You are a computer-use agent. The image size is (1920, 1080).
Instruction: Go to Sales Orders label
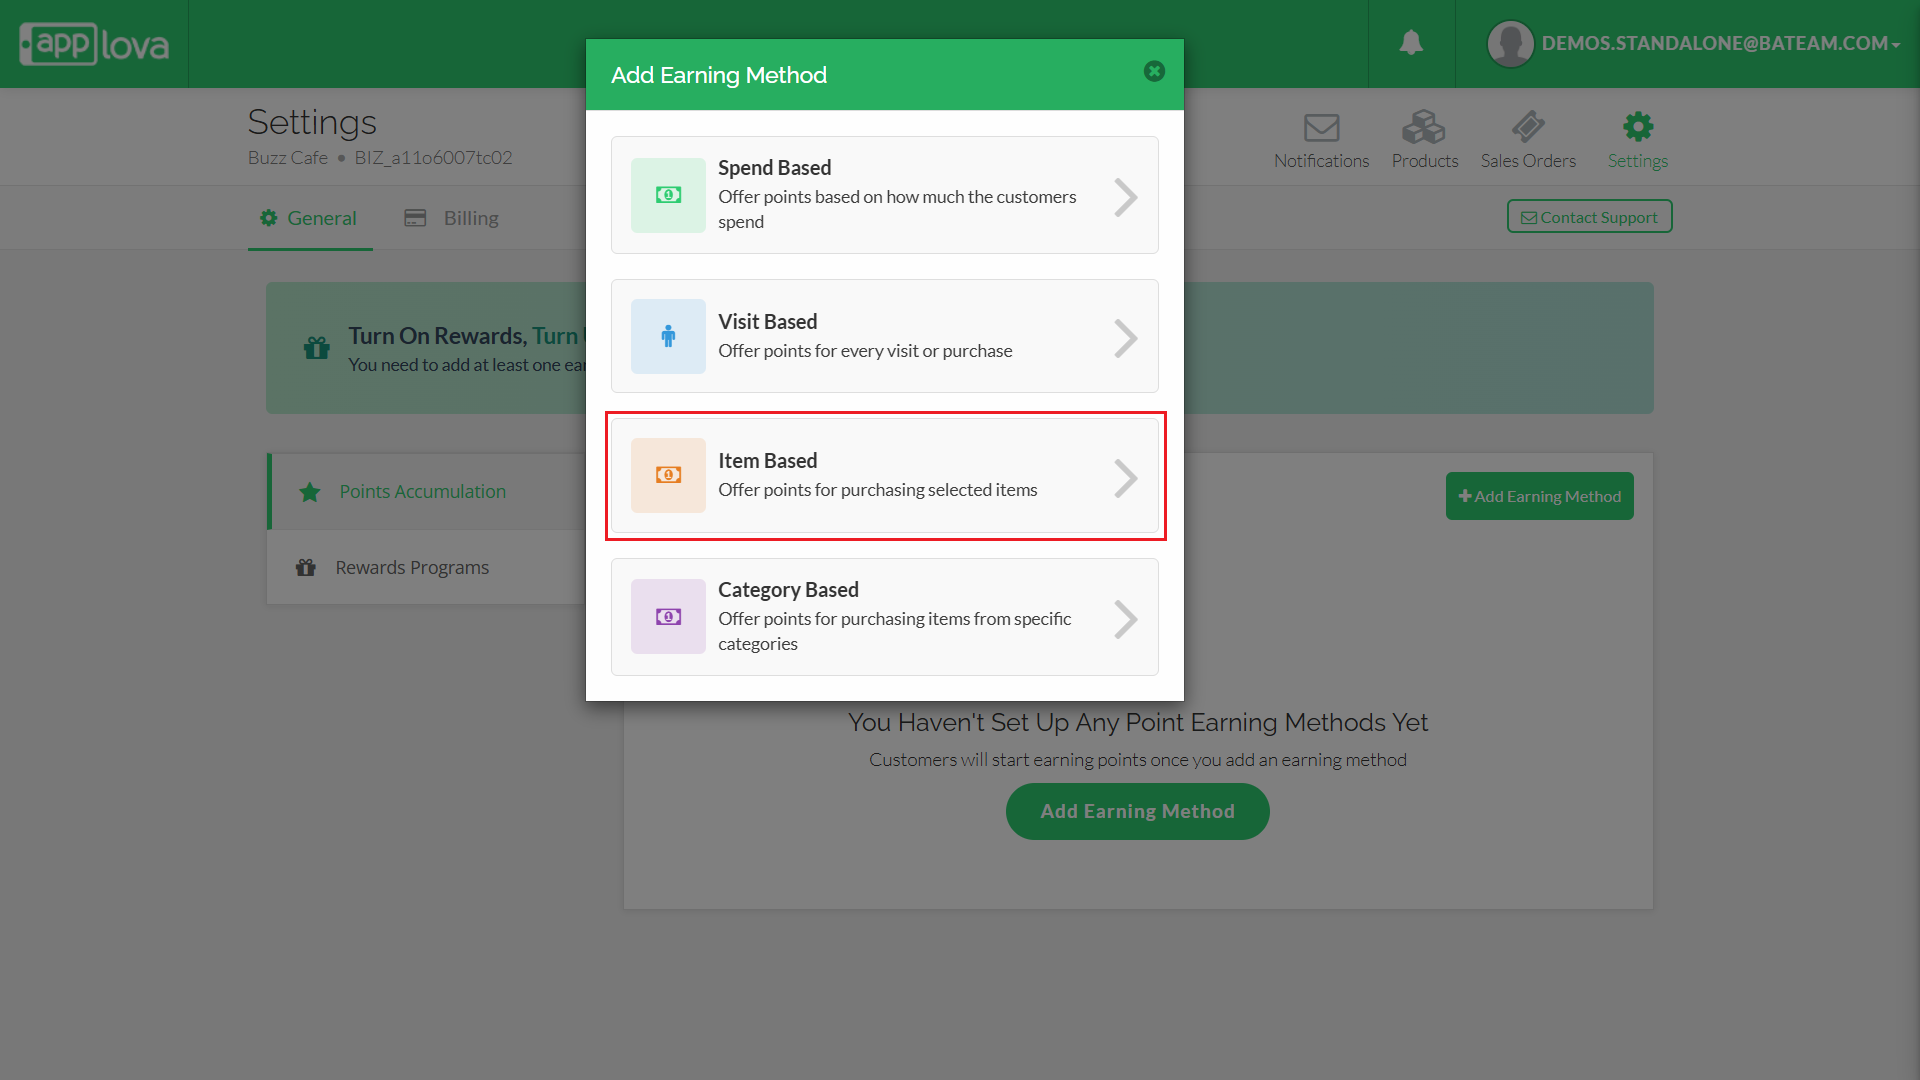tap(1528, 161)
